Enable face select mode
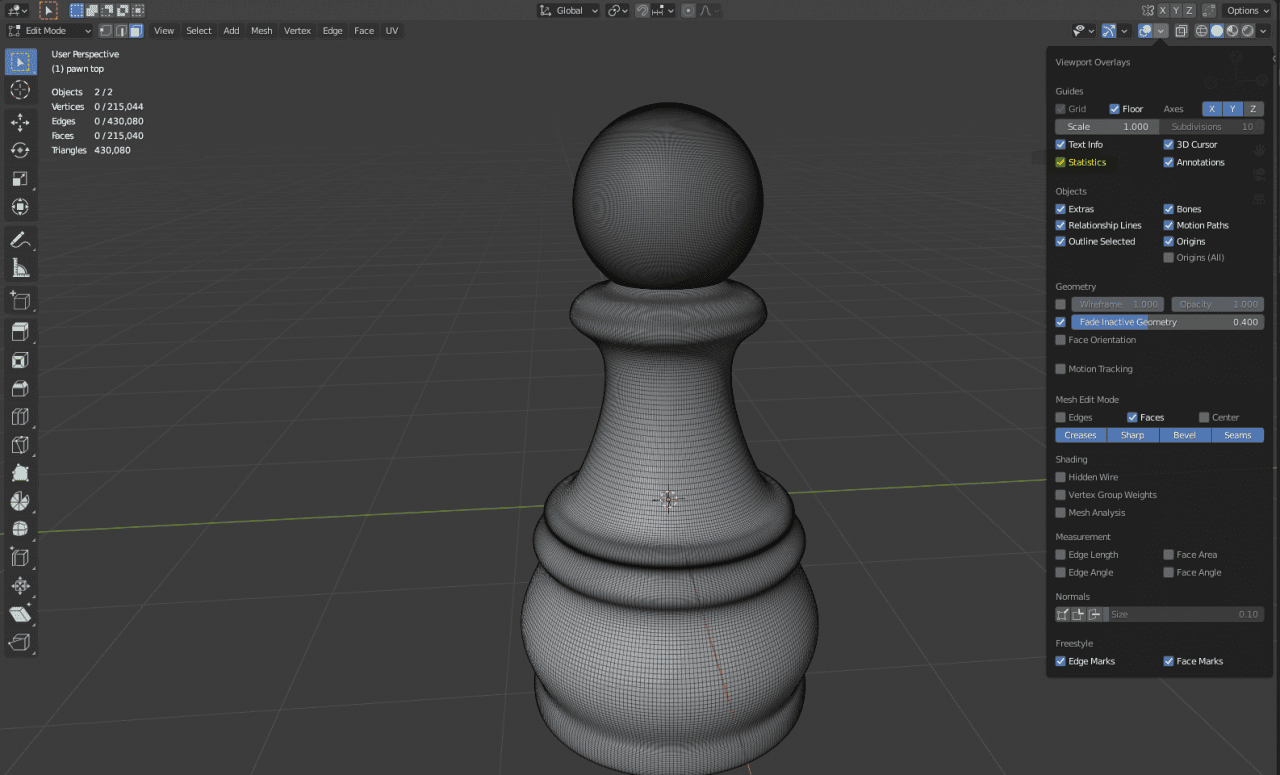Image resolution: width=1280 pixels, height=775 pixels. click(135, 30)
